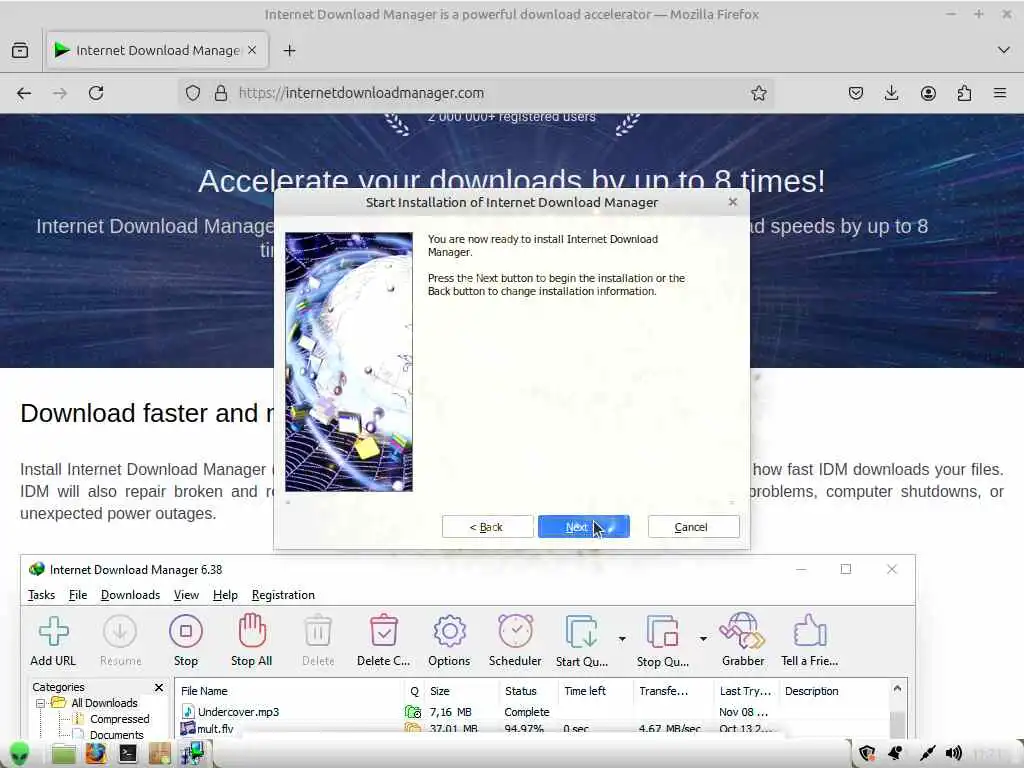Open a new tab with plus button
The image size is (1024, 768).
pyautogui.click(x=289, y=50)
